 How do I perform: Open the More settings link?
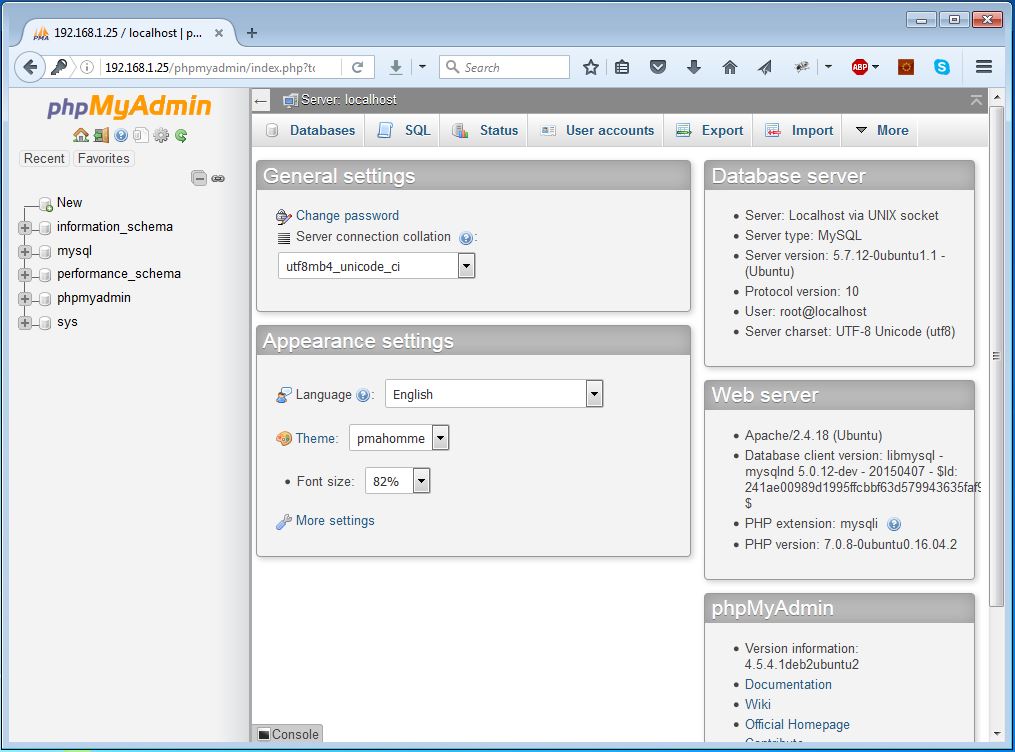[335, 520]
